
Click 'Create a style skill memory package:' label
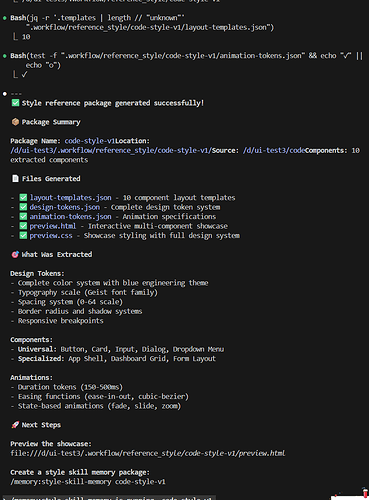click(80, 472)
